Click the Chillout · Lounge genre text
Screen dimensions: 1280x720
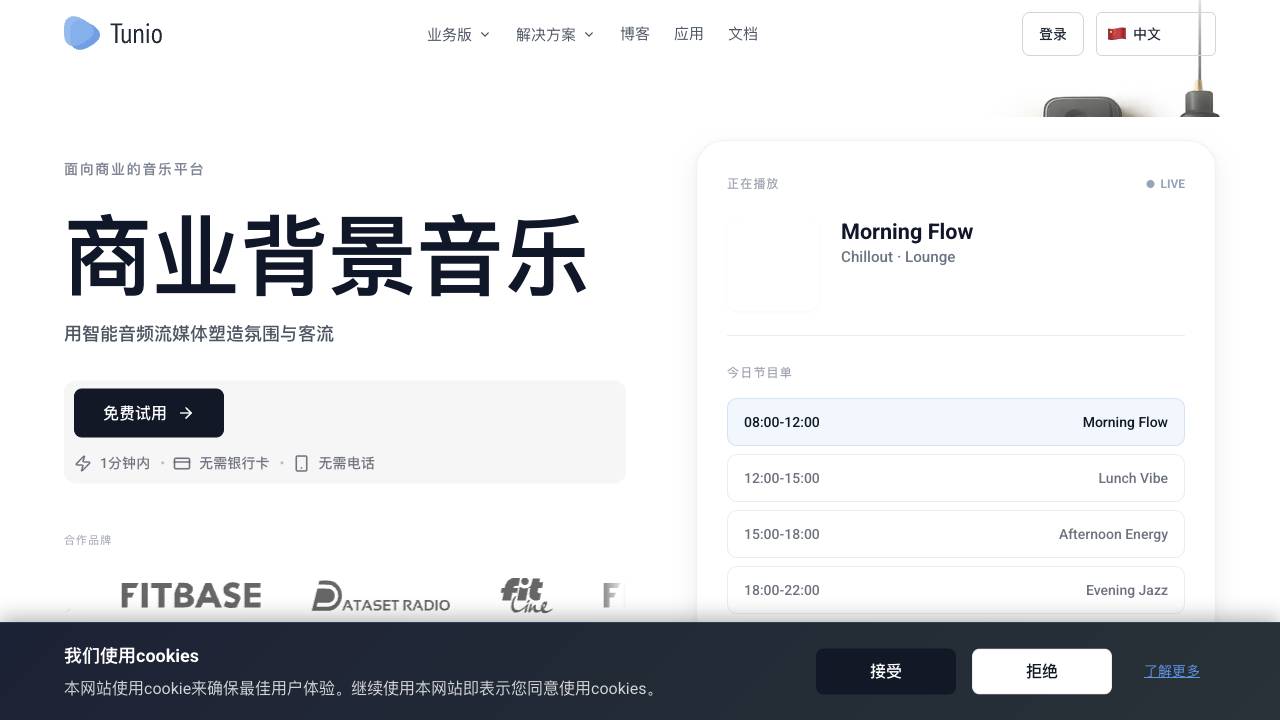pyautogui.click(x=898, y=257)
